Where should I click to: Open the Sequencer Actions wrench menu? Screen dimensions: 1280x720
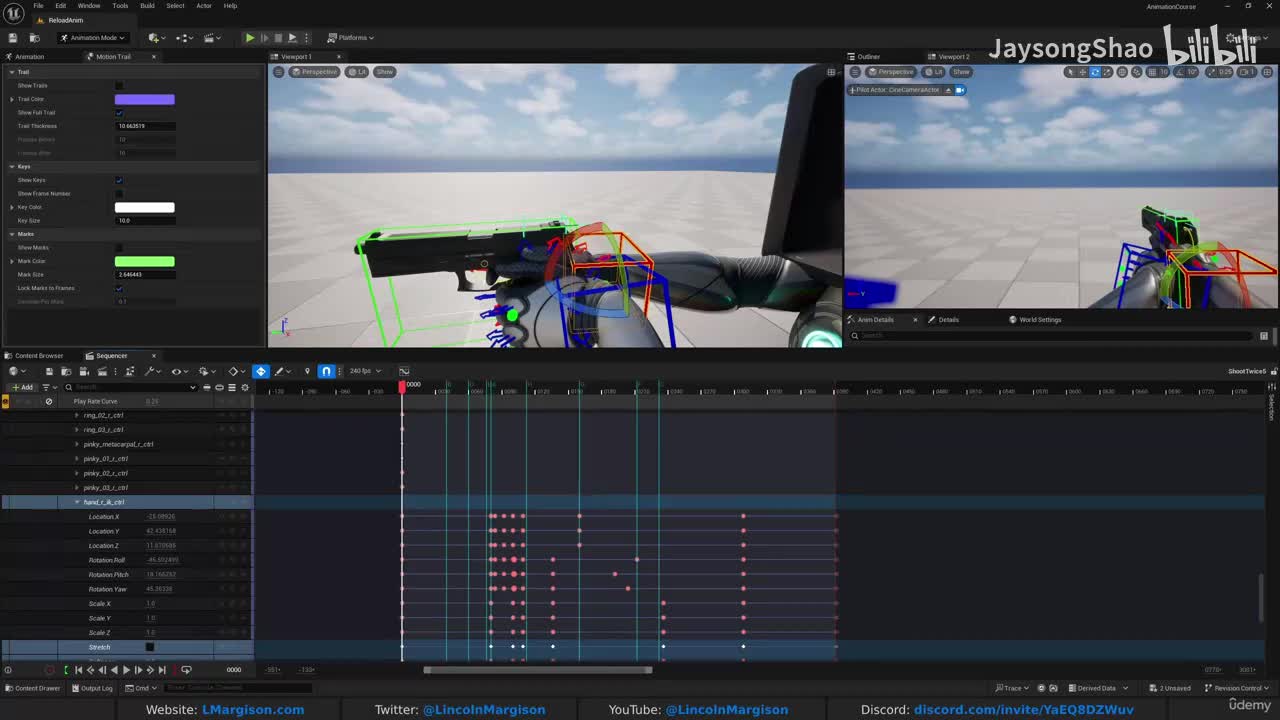click(x=152, y=372)
